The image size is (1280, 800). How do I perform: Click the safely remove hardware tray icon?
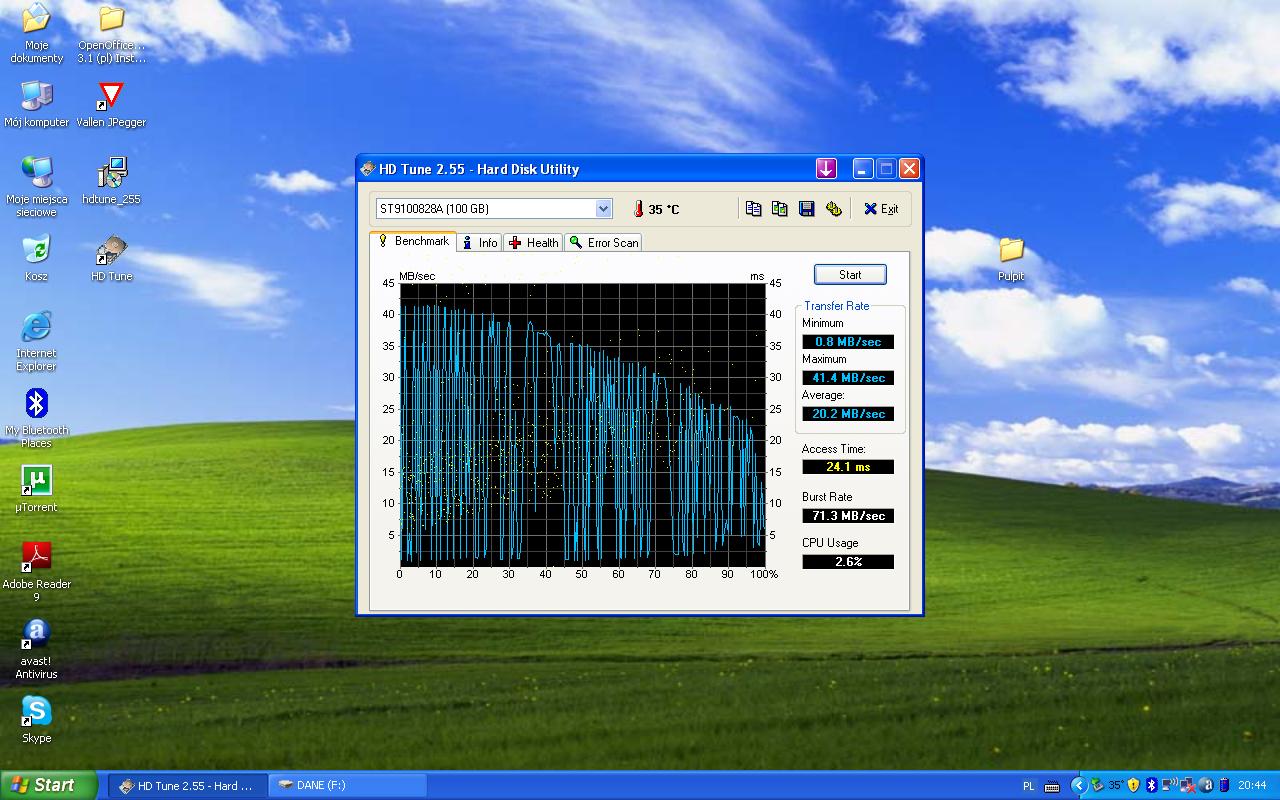[x=1097, y=786]
